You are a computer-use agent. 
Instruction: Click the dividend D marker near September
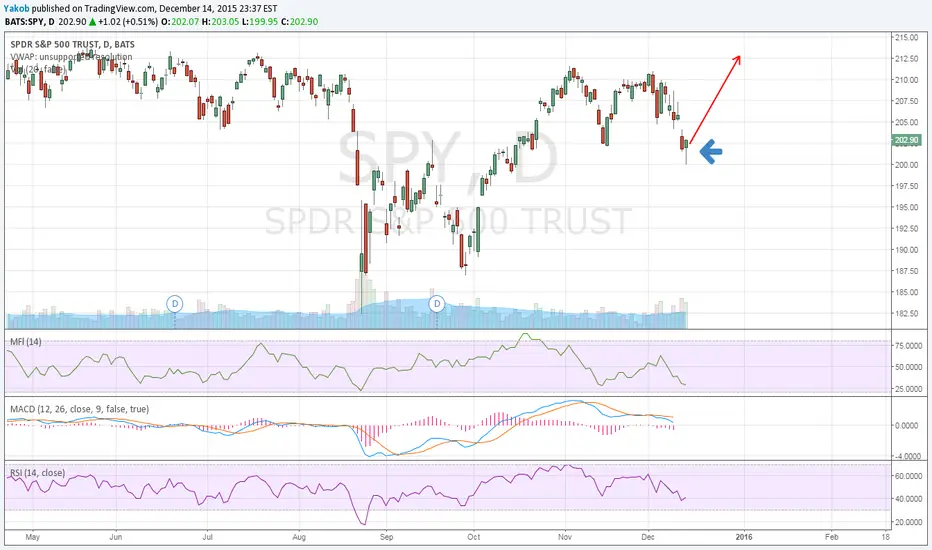click(437, 304)
